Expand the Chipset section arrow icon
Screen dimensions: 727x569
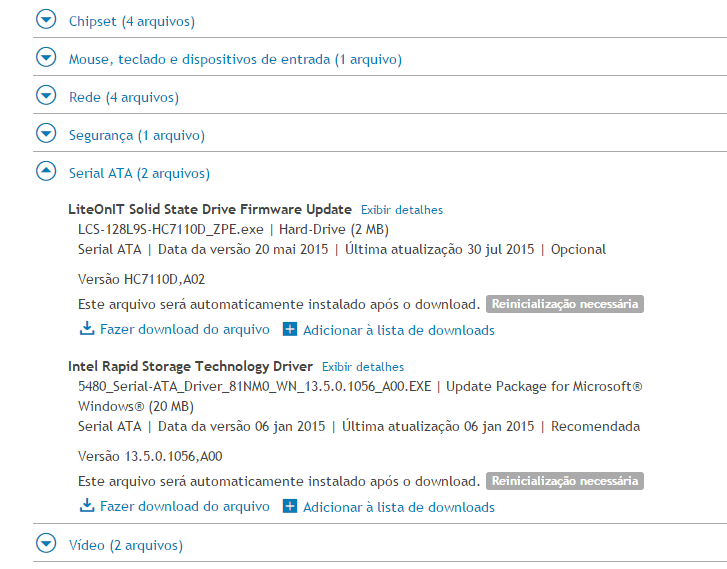pos(46,19)
